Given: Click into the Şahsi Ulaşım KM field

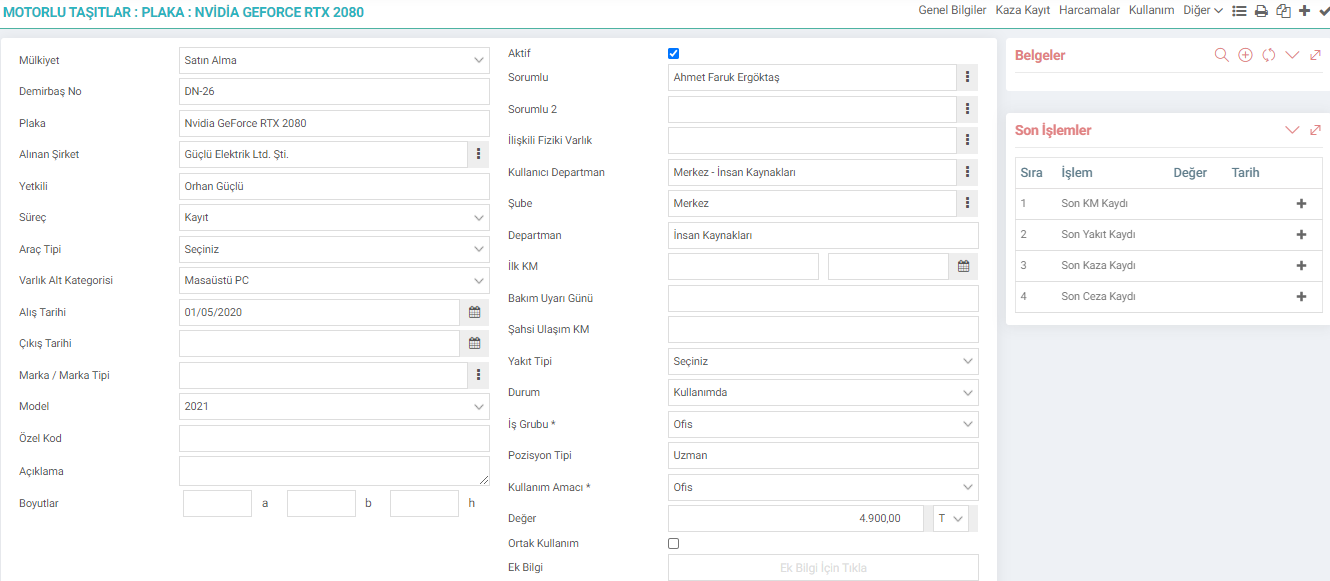Looking at the screenshot, I should (823, 329).
